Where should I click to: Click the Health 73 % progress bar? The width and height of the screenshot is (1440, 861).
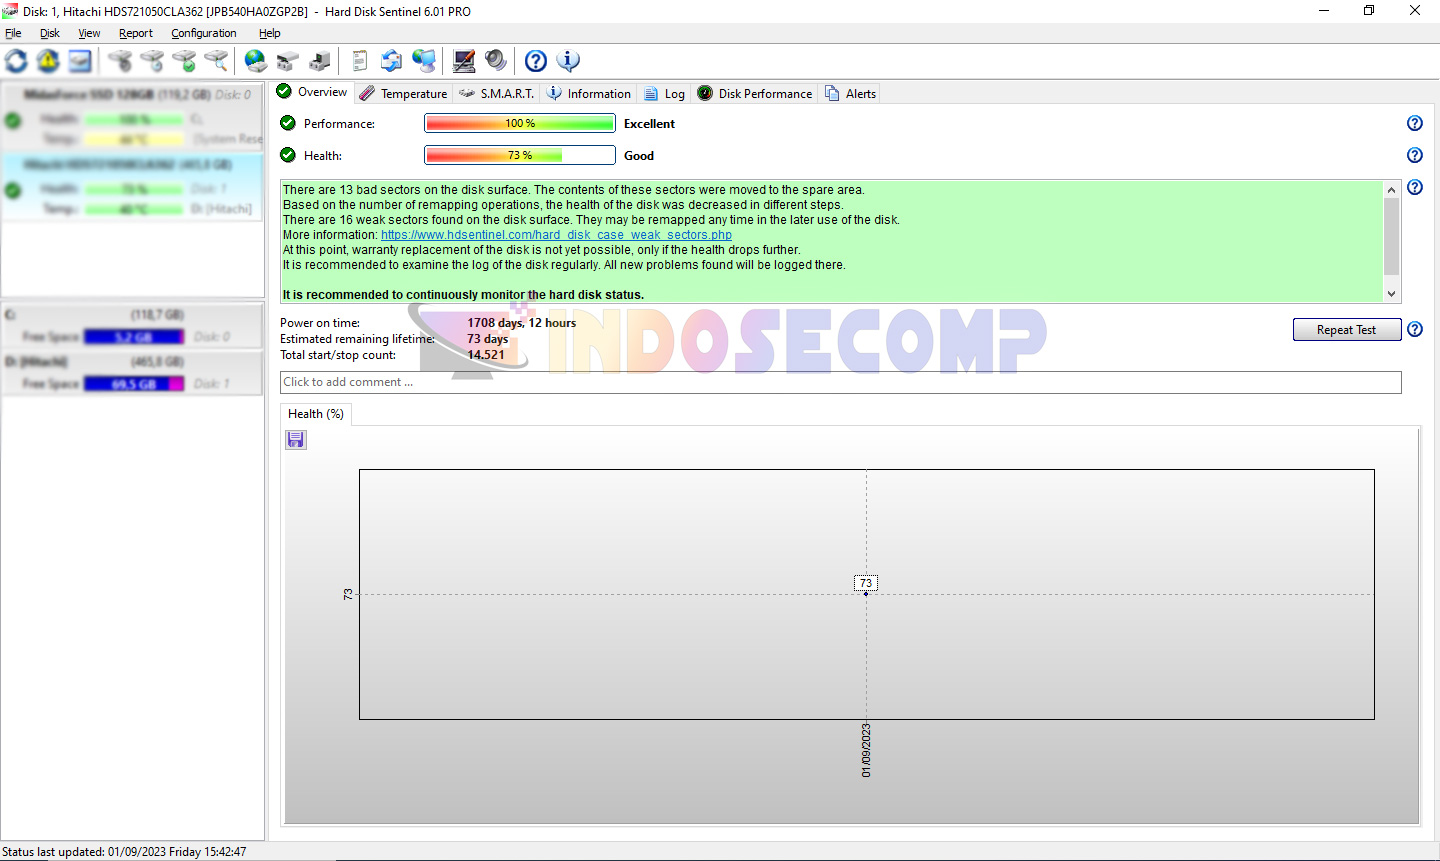click(520, 155)
